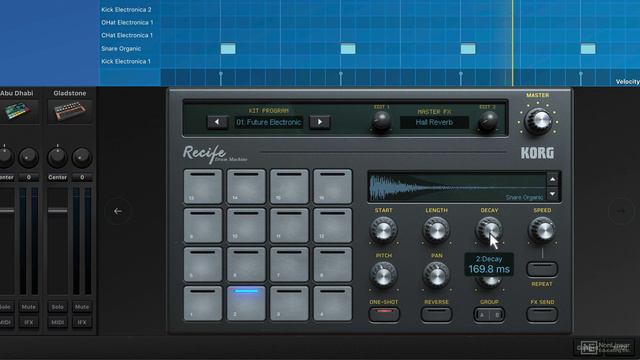Tap drum pad 11
Image resolution: width=640 pixels, height=360 pixels.
[x=289, y=225]
